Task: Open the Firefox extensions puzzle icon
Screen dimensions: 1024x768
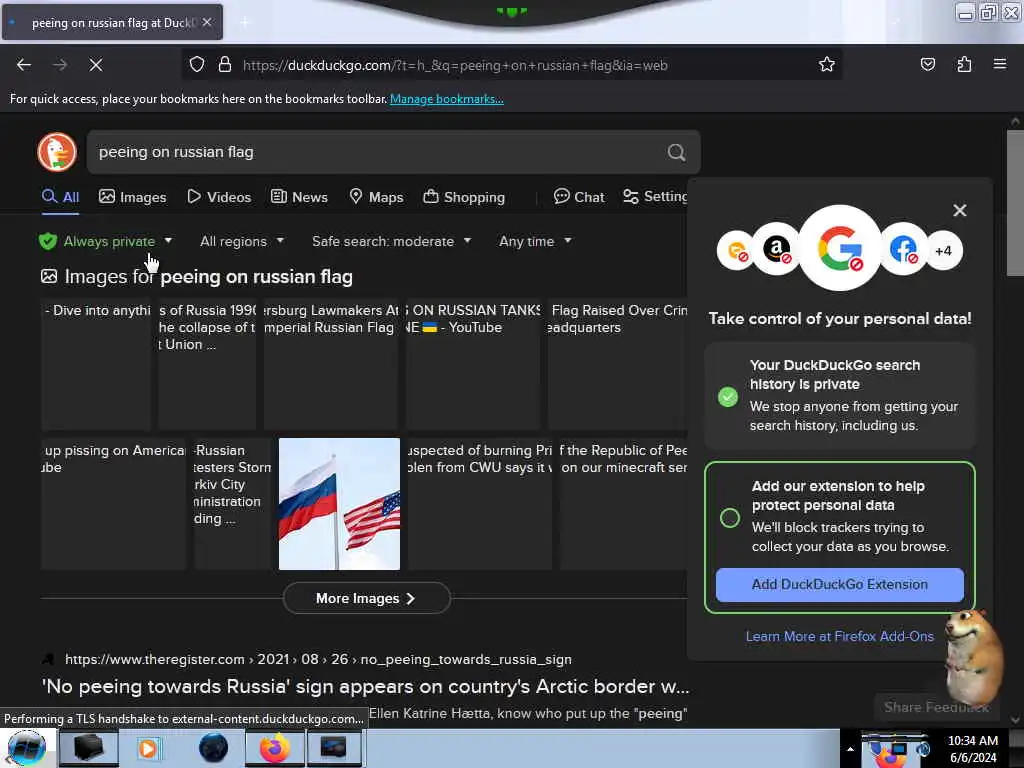Action: point(964,65)
